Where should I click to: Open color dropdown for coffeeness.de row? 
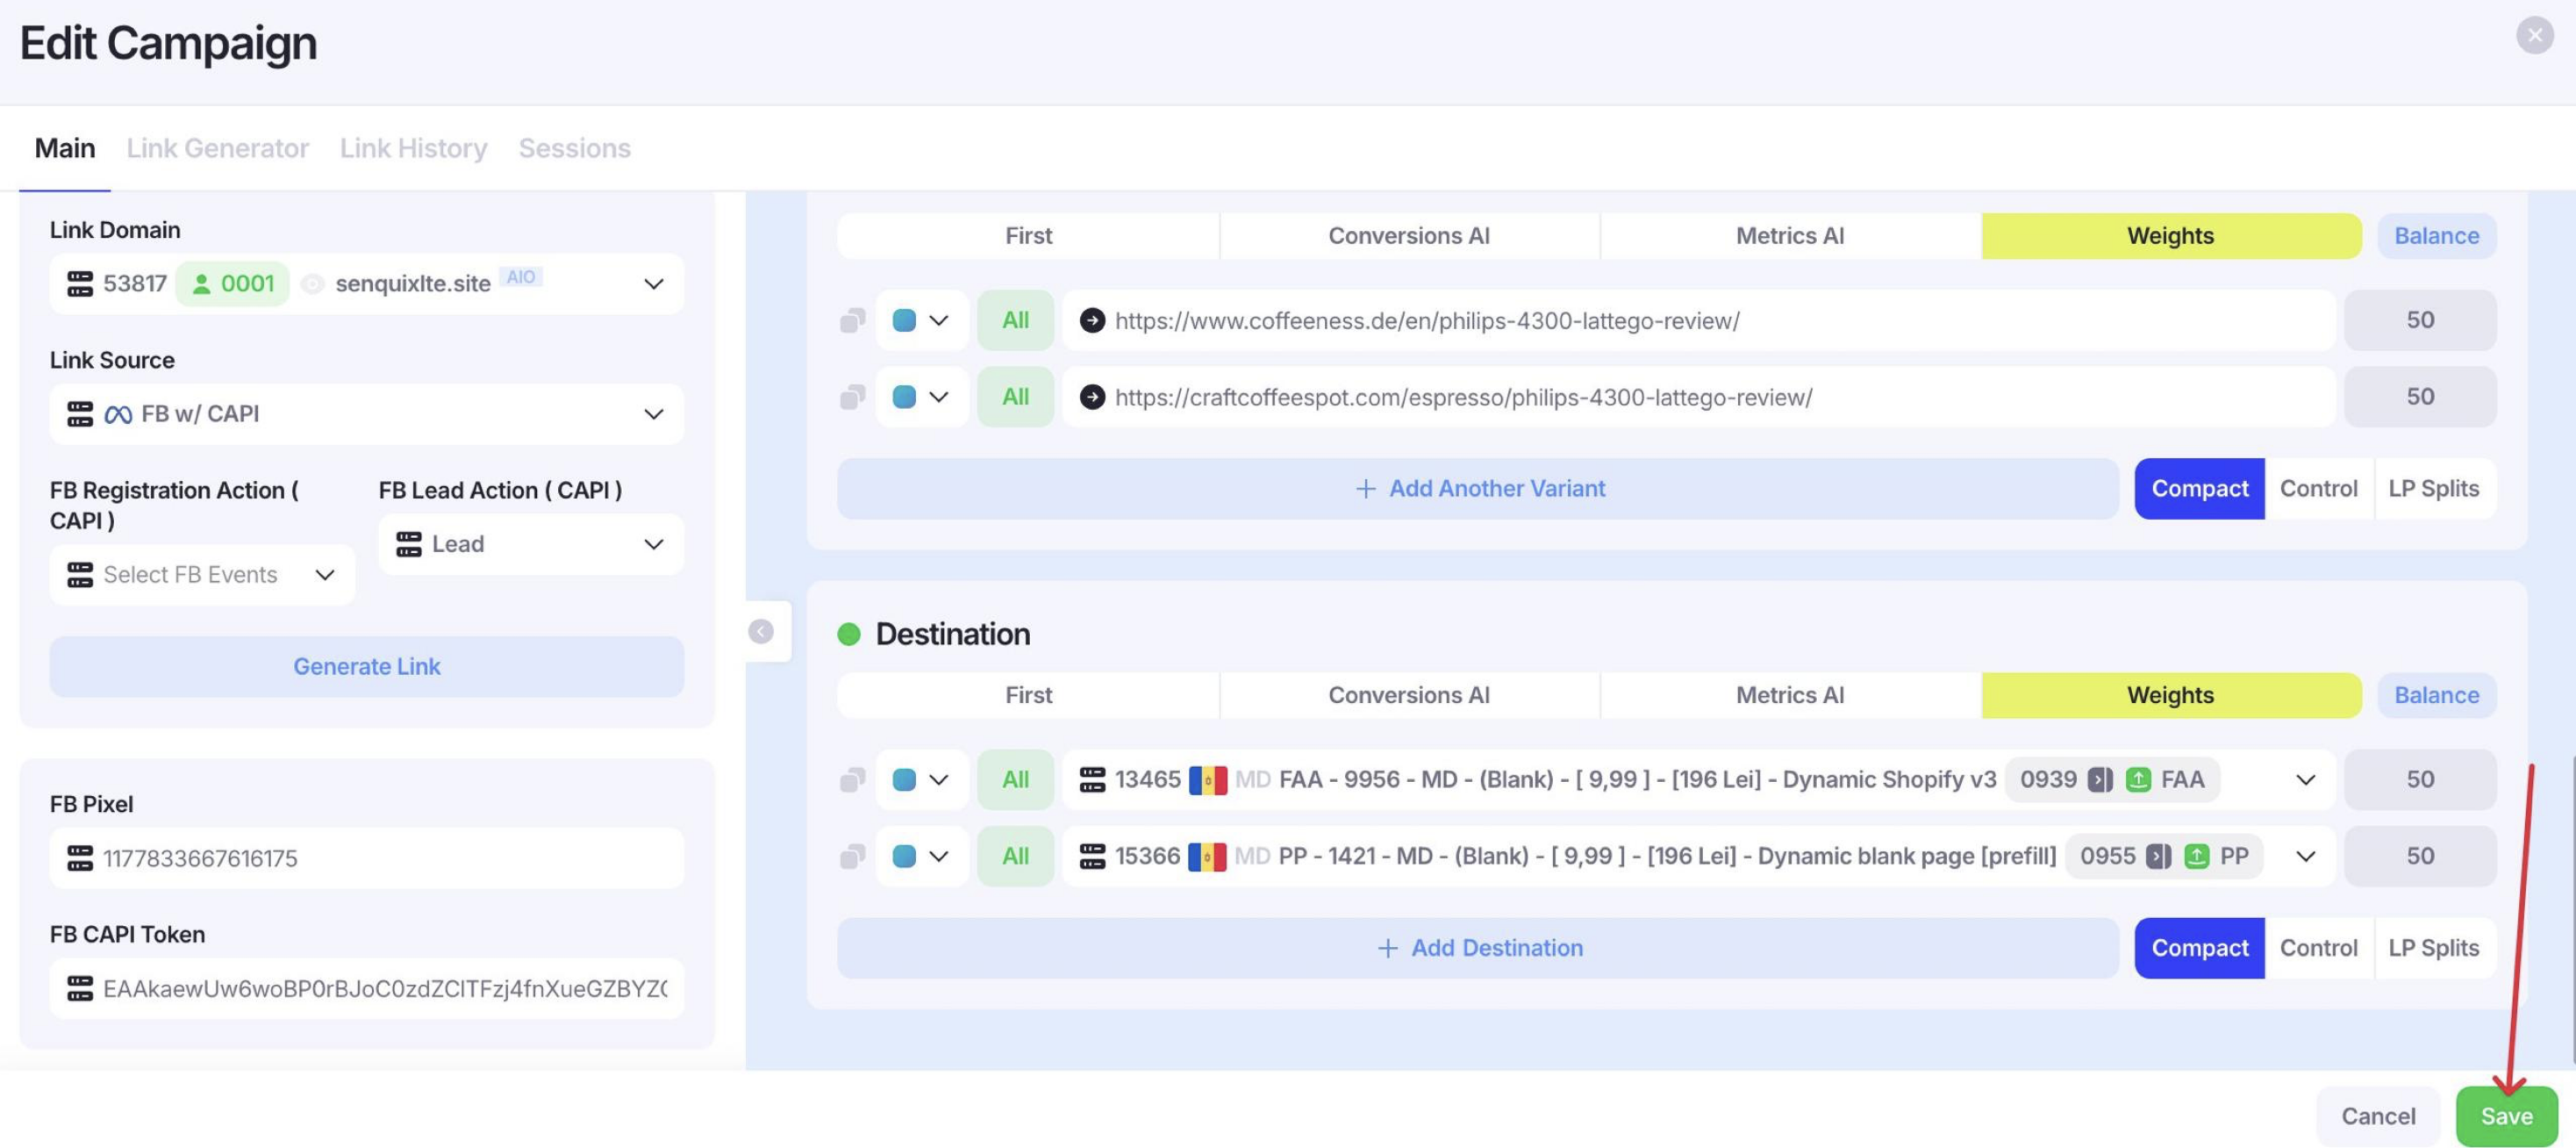click(x=921, y=321)
